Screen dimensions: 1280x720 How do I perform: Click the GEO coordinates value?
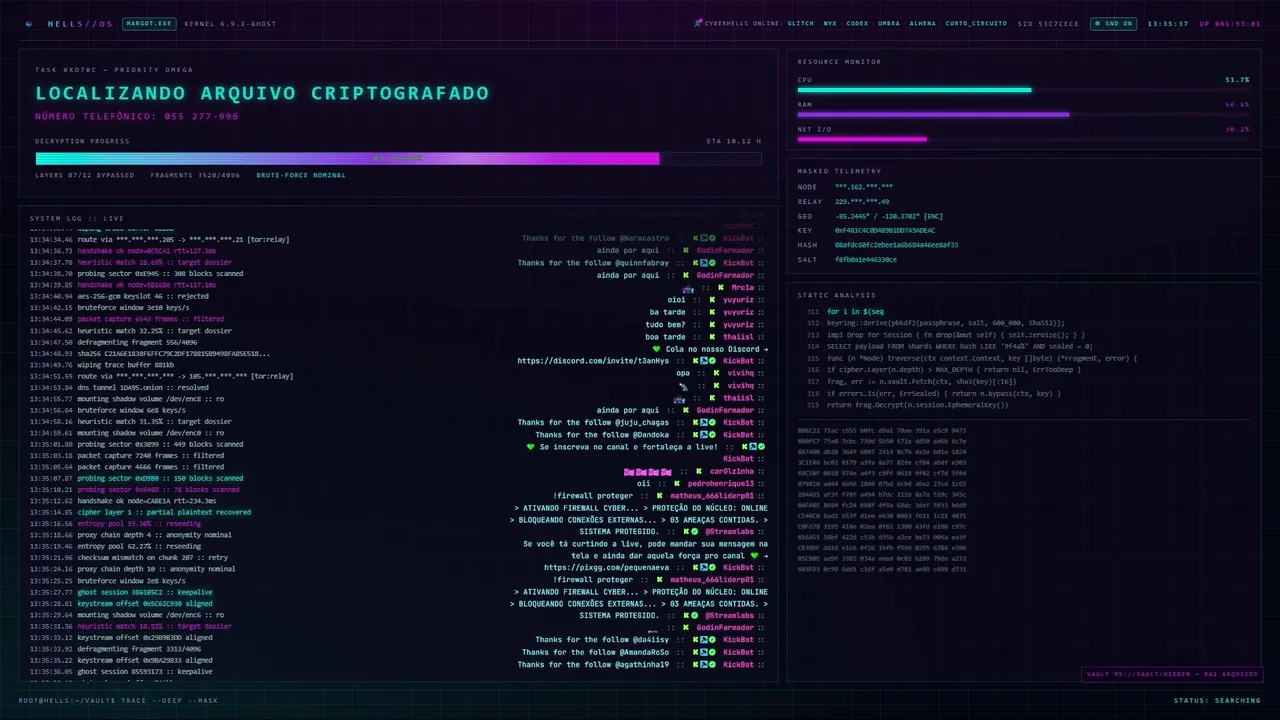pyautogui.click(x=889, y=216)
